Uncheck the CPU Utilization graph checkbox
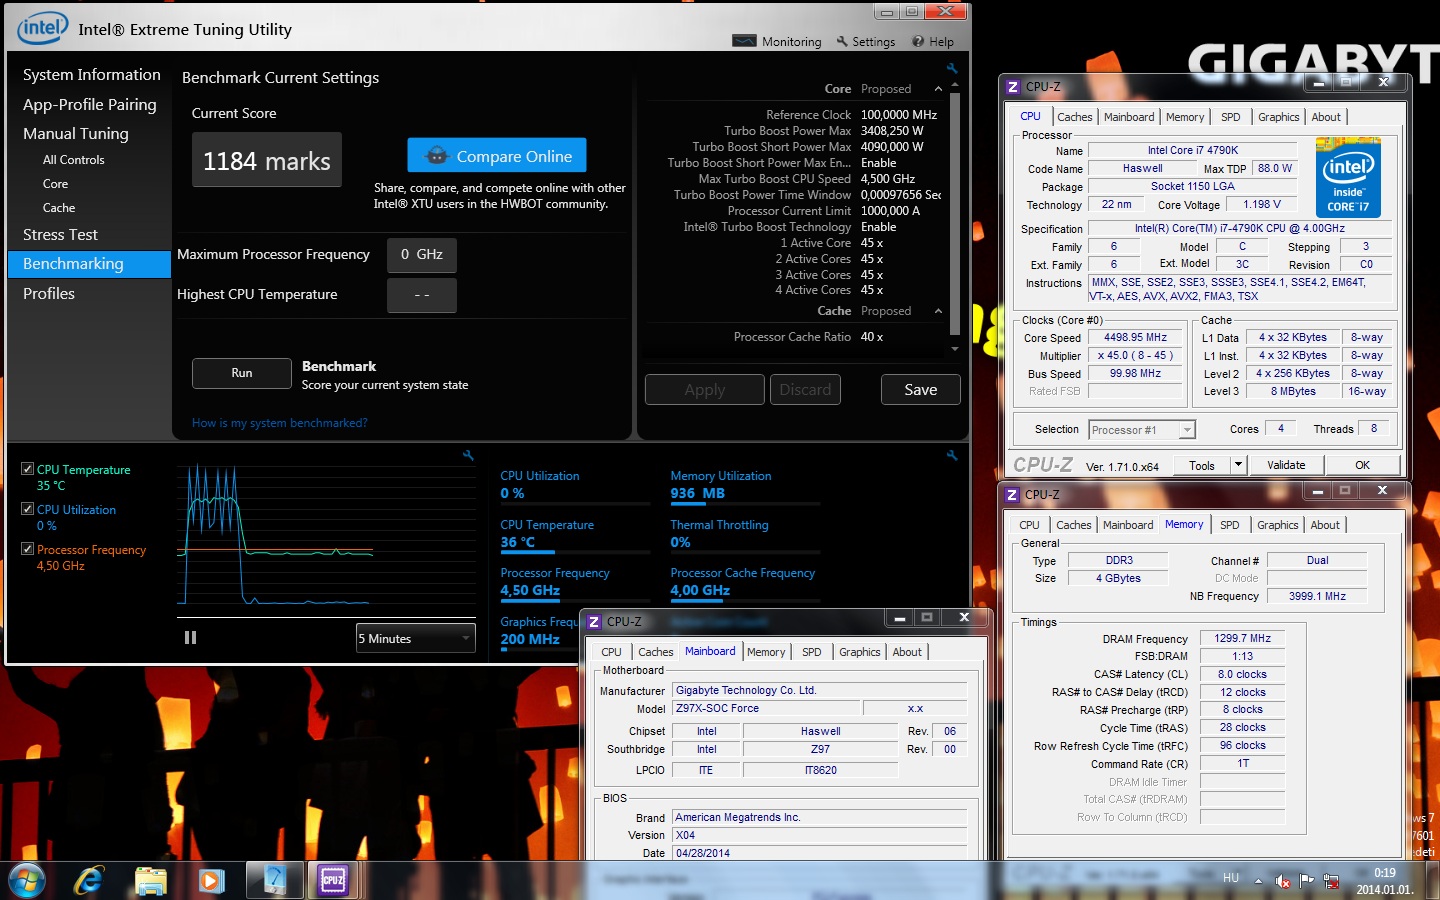Viewport: 1440px width, 900px height. (x=28, y=508)
